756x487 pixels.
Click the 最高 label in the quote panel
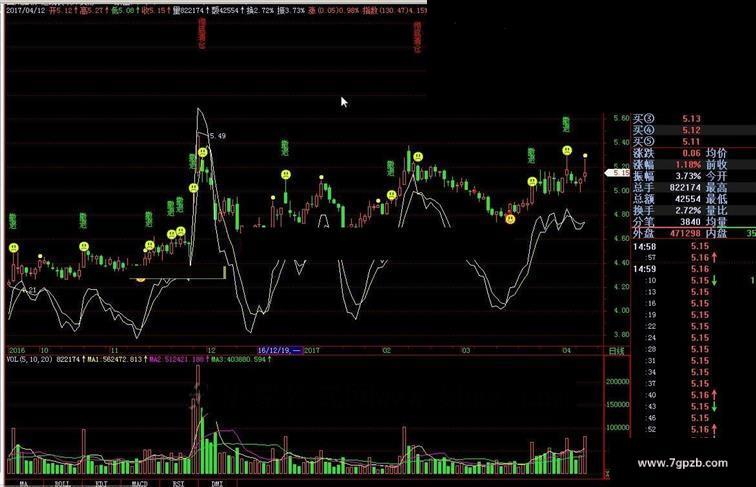[x=716, y=188]
